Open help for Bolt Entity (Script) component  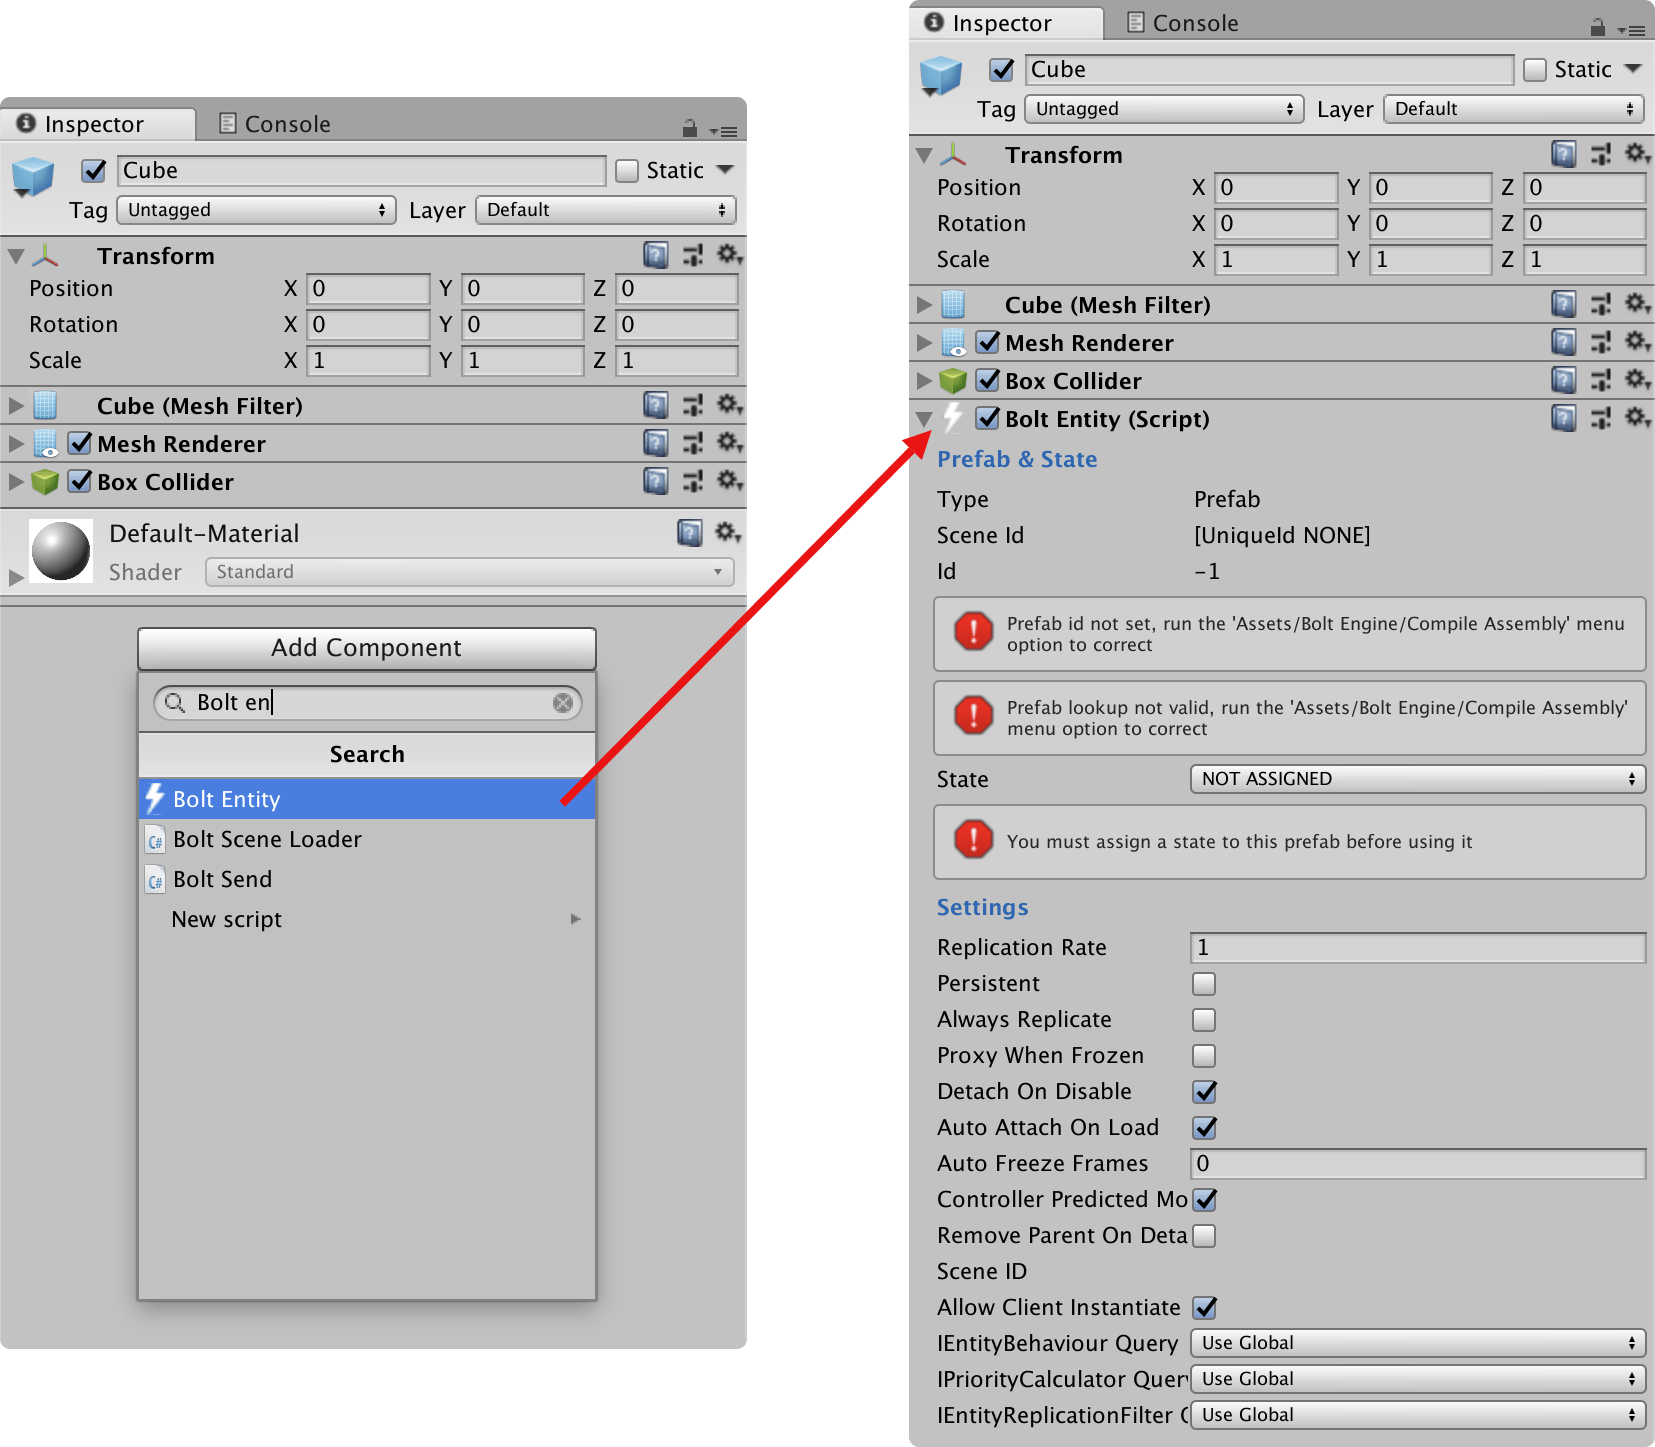pos(1564,418)
